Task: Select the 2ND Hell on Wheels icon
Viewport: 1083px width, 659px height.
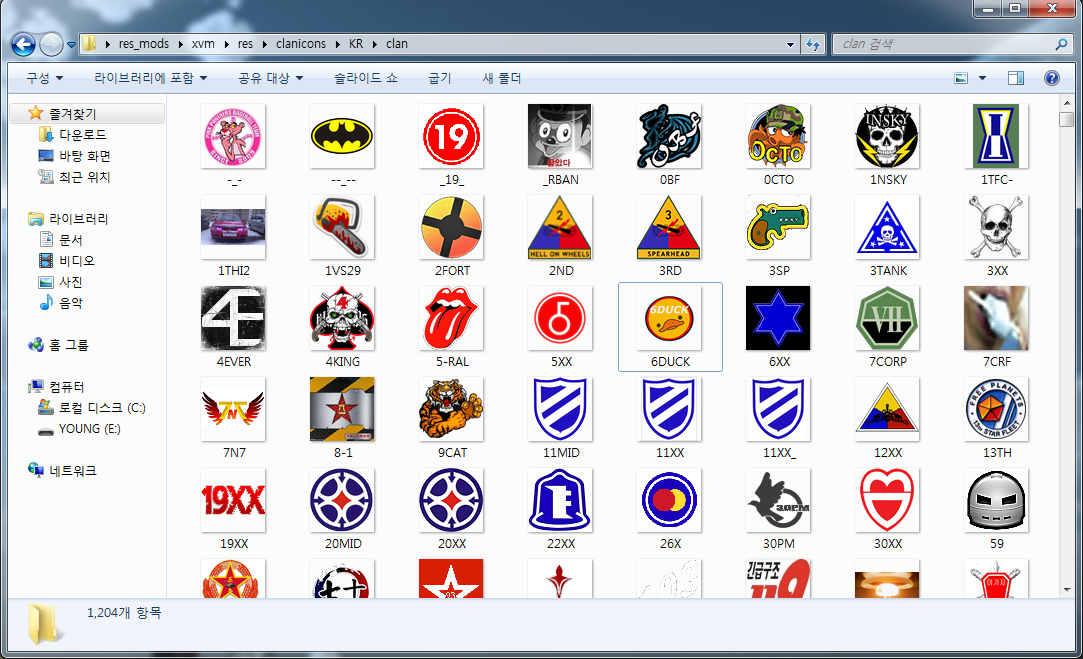Action: pyautogui.click(x=560, y=227)
